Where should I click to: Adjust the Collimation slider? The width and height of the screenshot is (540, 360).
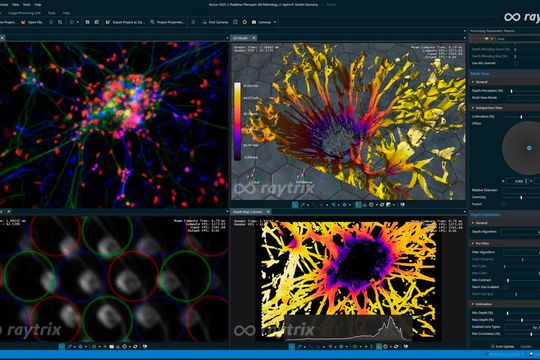(521, 117)
